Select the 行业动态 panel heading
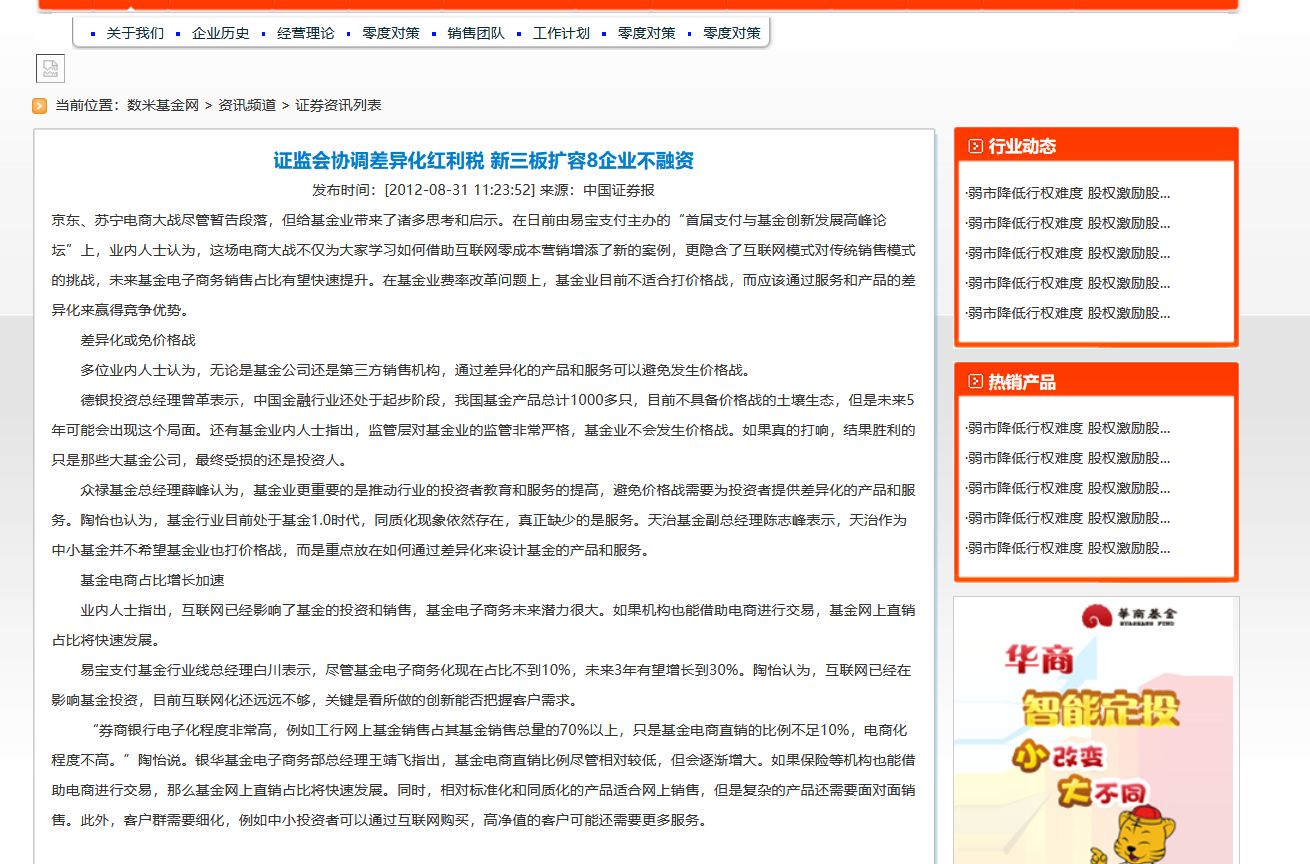 click(1022, 146)
